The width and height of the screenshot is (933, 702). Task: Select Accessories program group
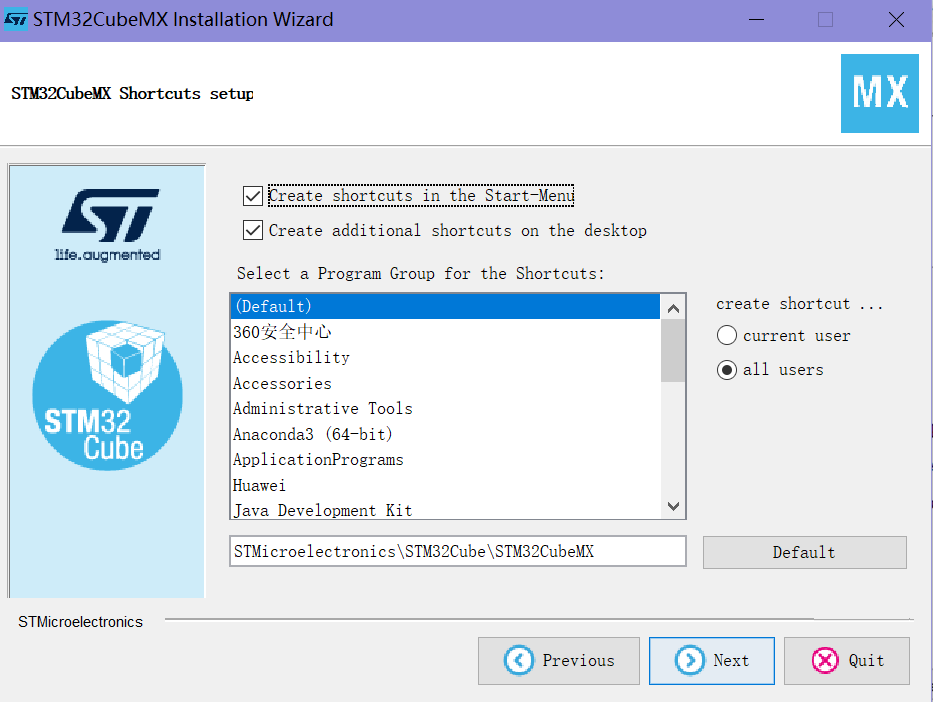pyautogui.click(x=445, y=383)
